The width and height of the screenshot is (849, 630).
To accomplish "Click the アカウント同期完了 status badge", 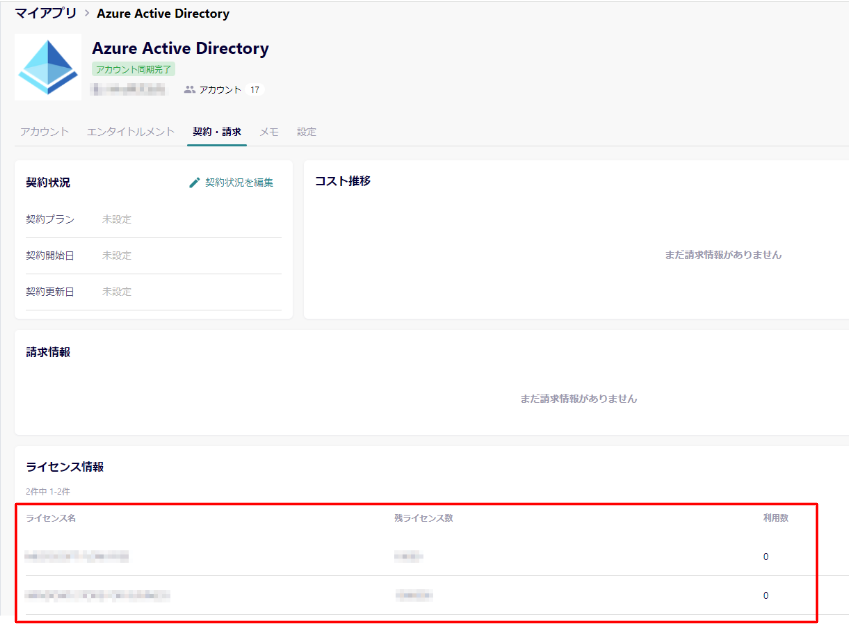I will click(x=133, y=69).
